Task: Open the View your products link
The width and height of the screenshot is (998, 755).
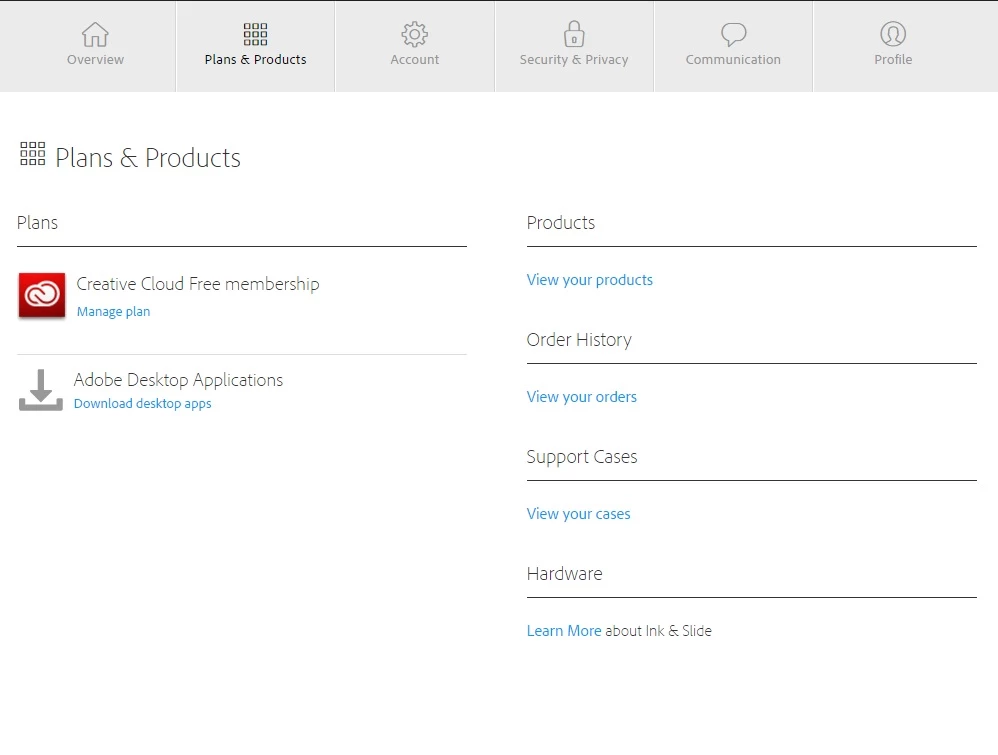Action: [589, 280]
